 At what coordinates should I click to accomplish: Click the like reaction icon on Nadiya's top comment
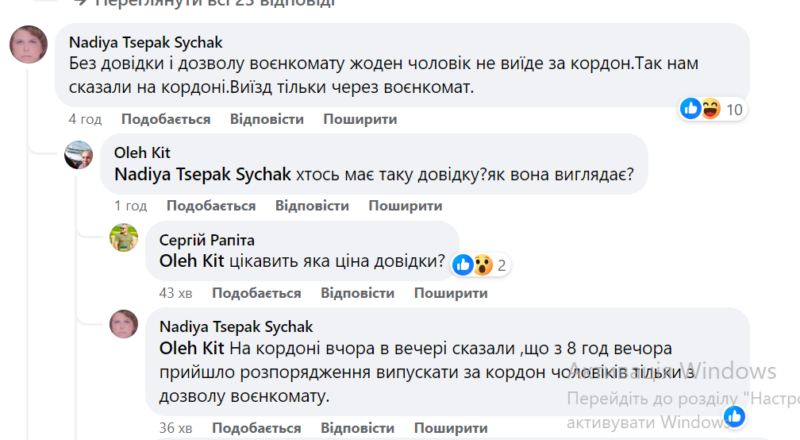point(691,108)
